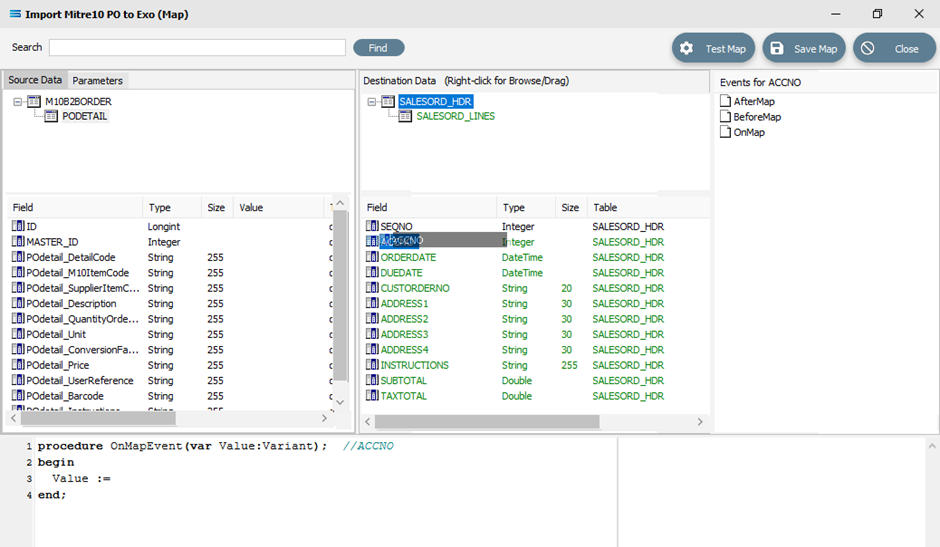Click SALESORD_HDR table icon

[x=388, y=101]
